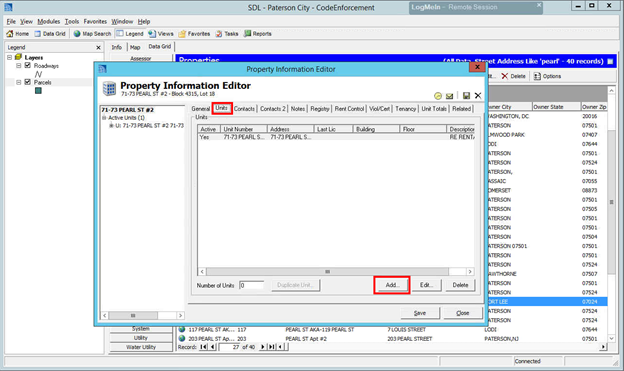Image resolution: width=624 pixels, height=371 pixels.
Task: Switch to the Viol/Cert tab
Action: (380, 109)
